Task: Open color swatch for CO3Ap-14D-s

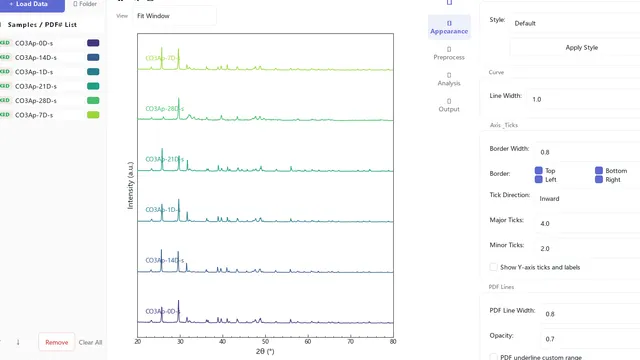Action: 93,58
